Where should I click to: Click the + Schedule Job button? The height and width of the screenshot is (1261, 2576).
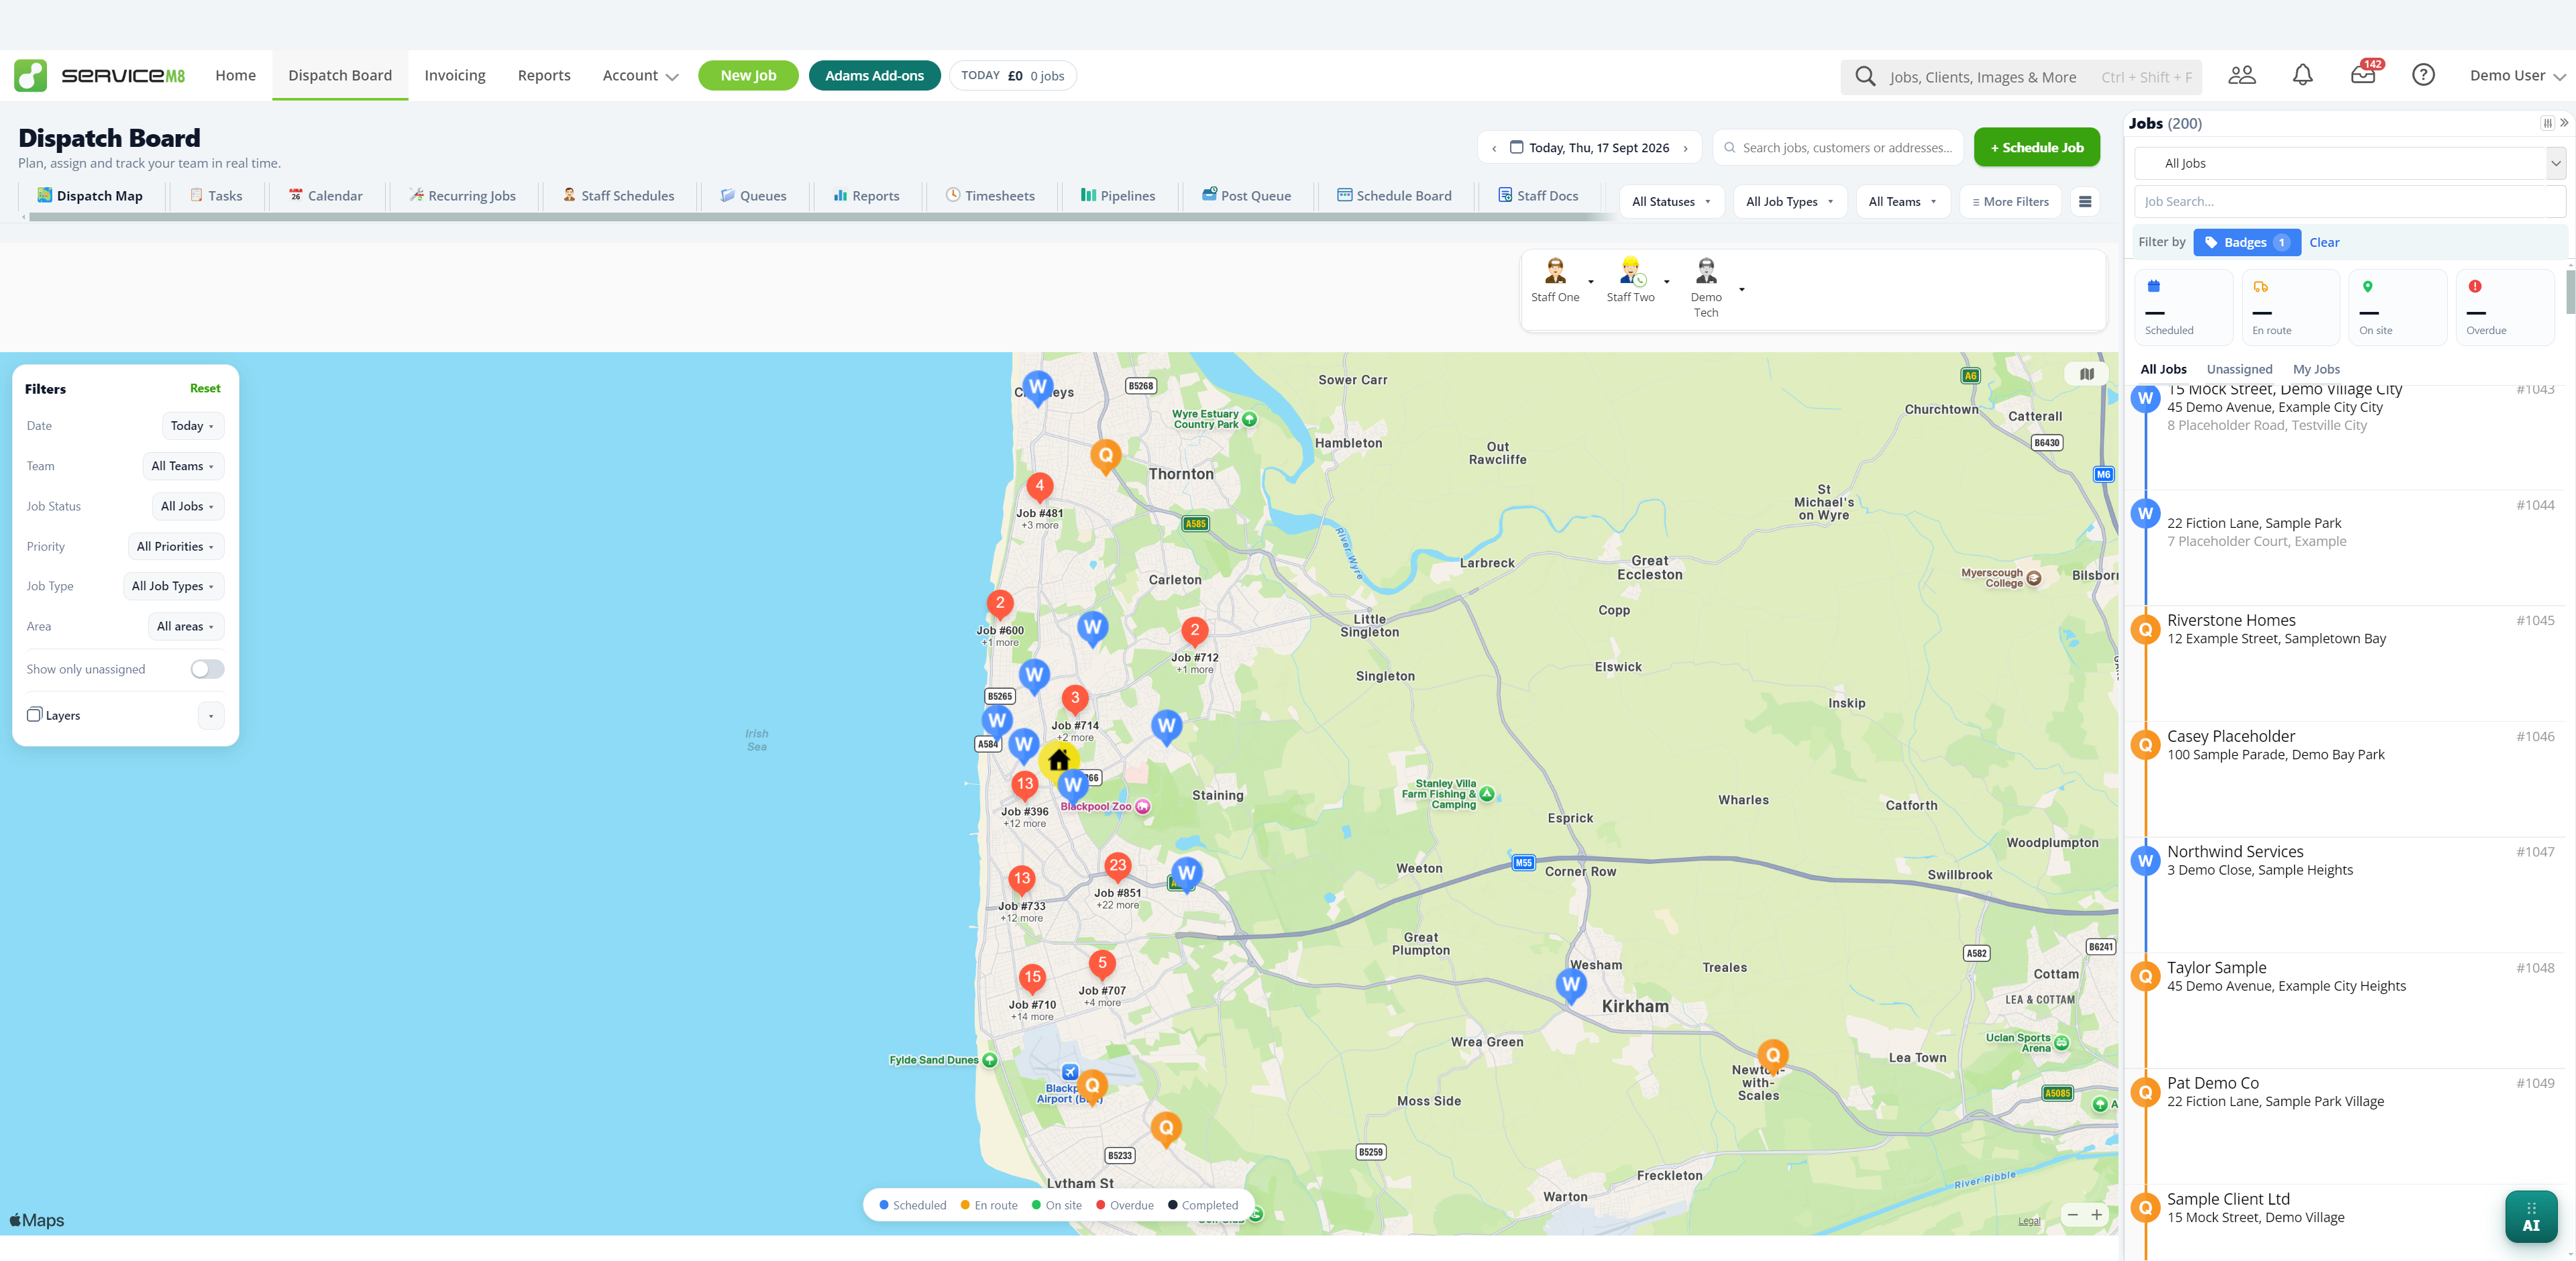[x=2036, y=148]
